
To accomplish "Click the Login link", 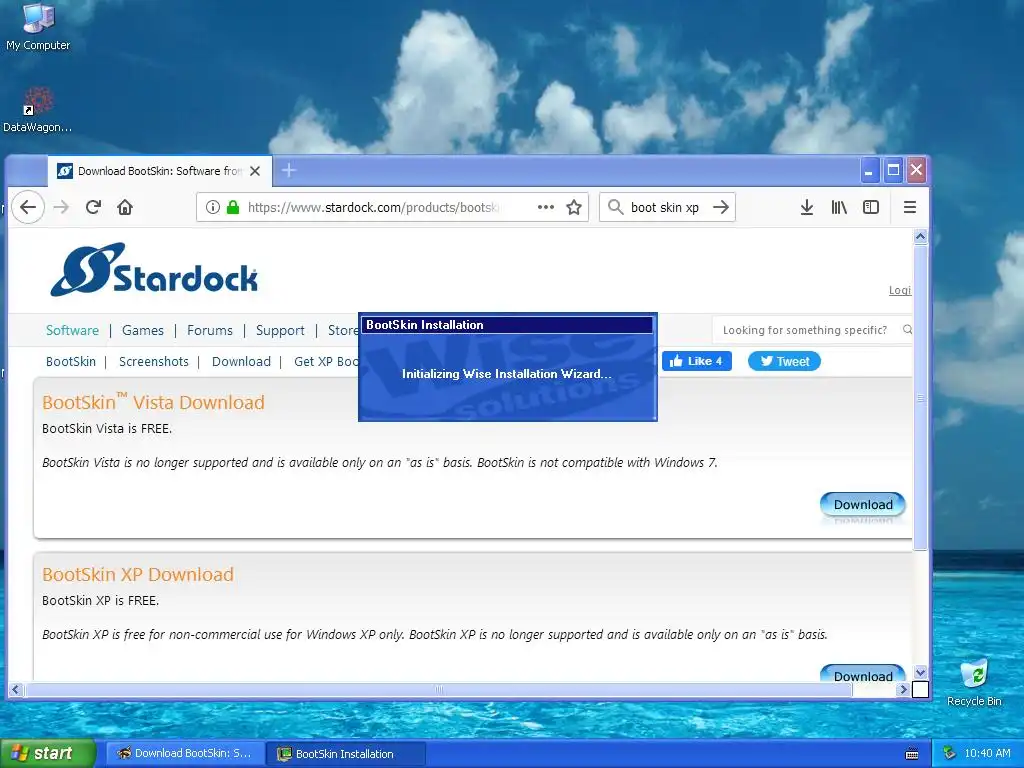I will (900, 290).
